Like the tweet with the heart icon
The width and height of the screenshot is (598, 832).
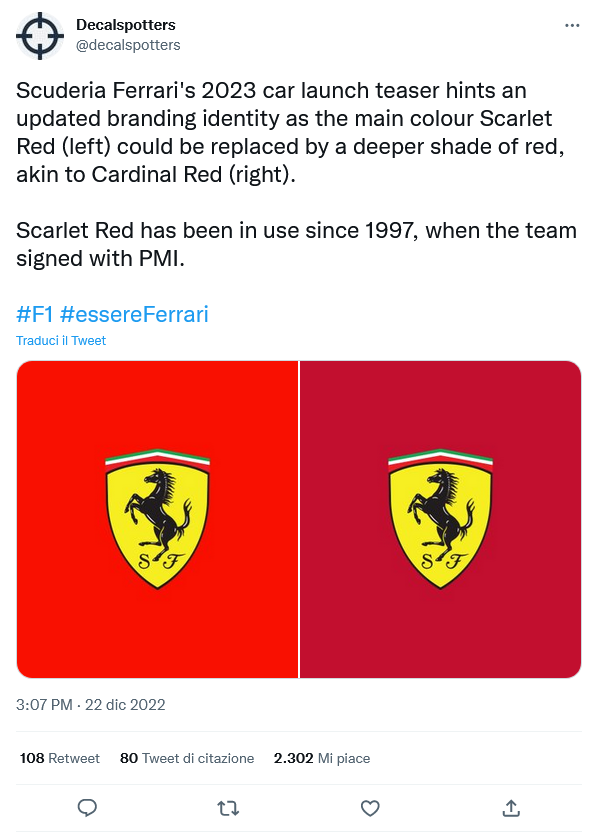click(370, 808)
